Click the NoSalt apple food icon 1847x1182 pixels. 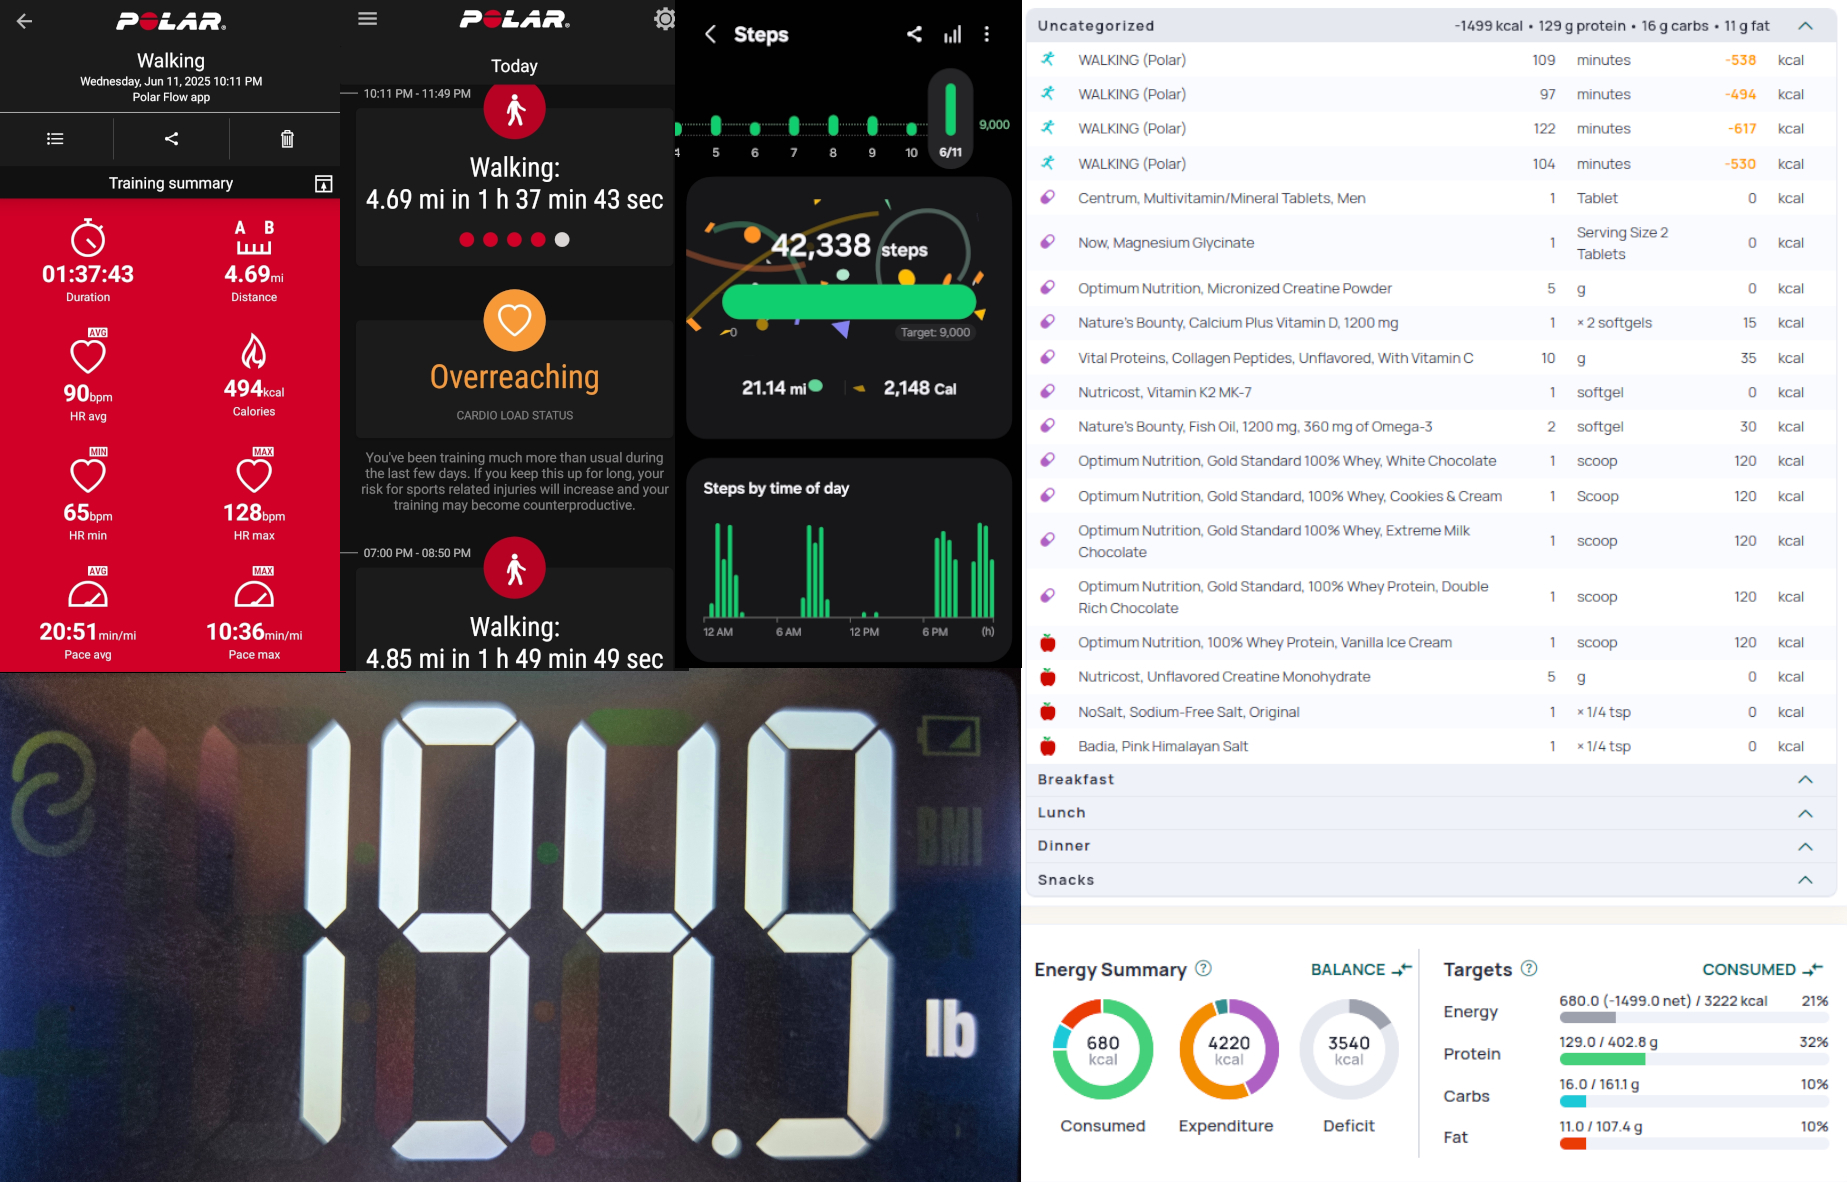click(x=1047, y=712)
